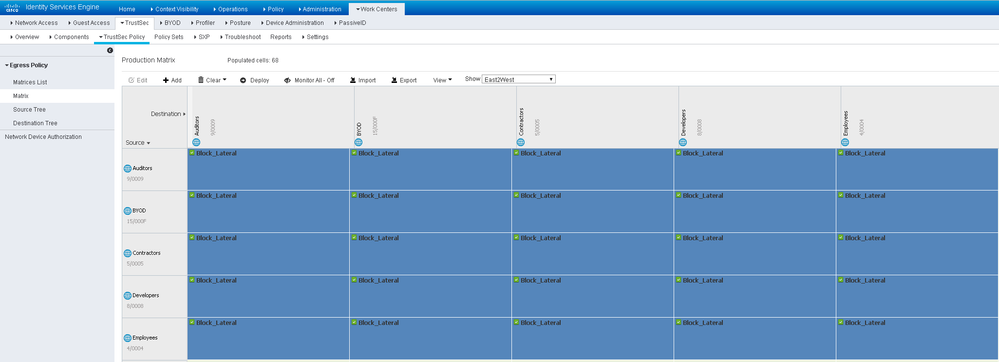Open the Posture work center tab

(x=237, y=23)
